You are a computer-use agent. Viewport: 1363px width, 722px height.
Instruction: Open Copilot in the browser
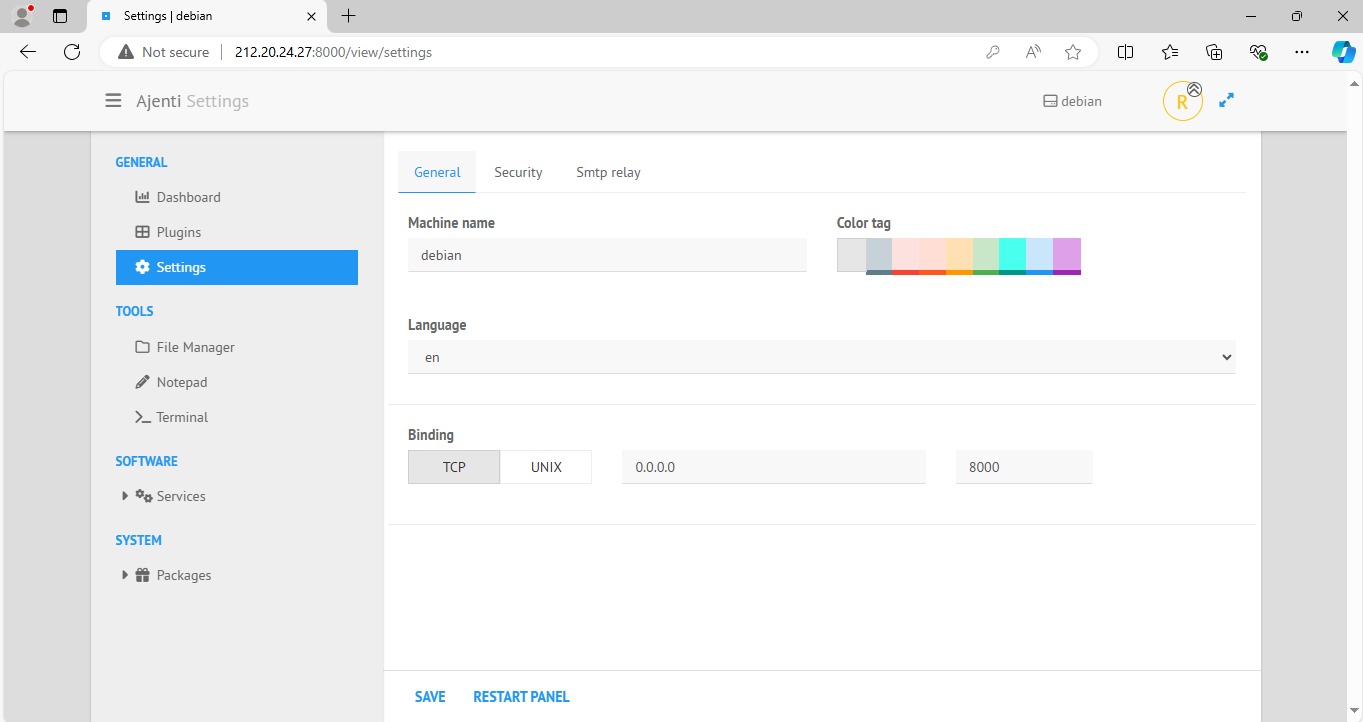[1343, 52]
